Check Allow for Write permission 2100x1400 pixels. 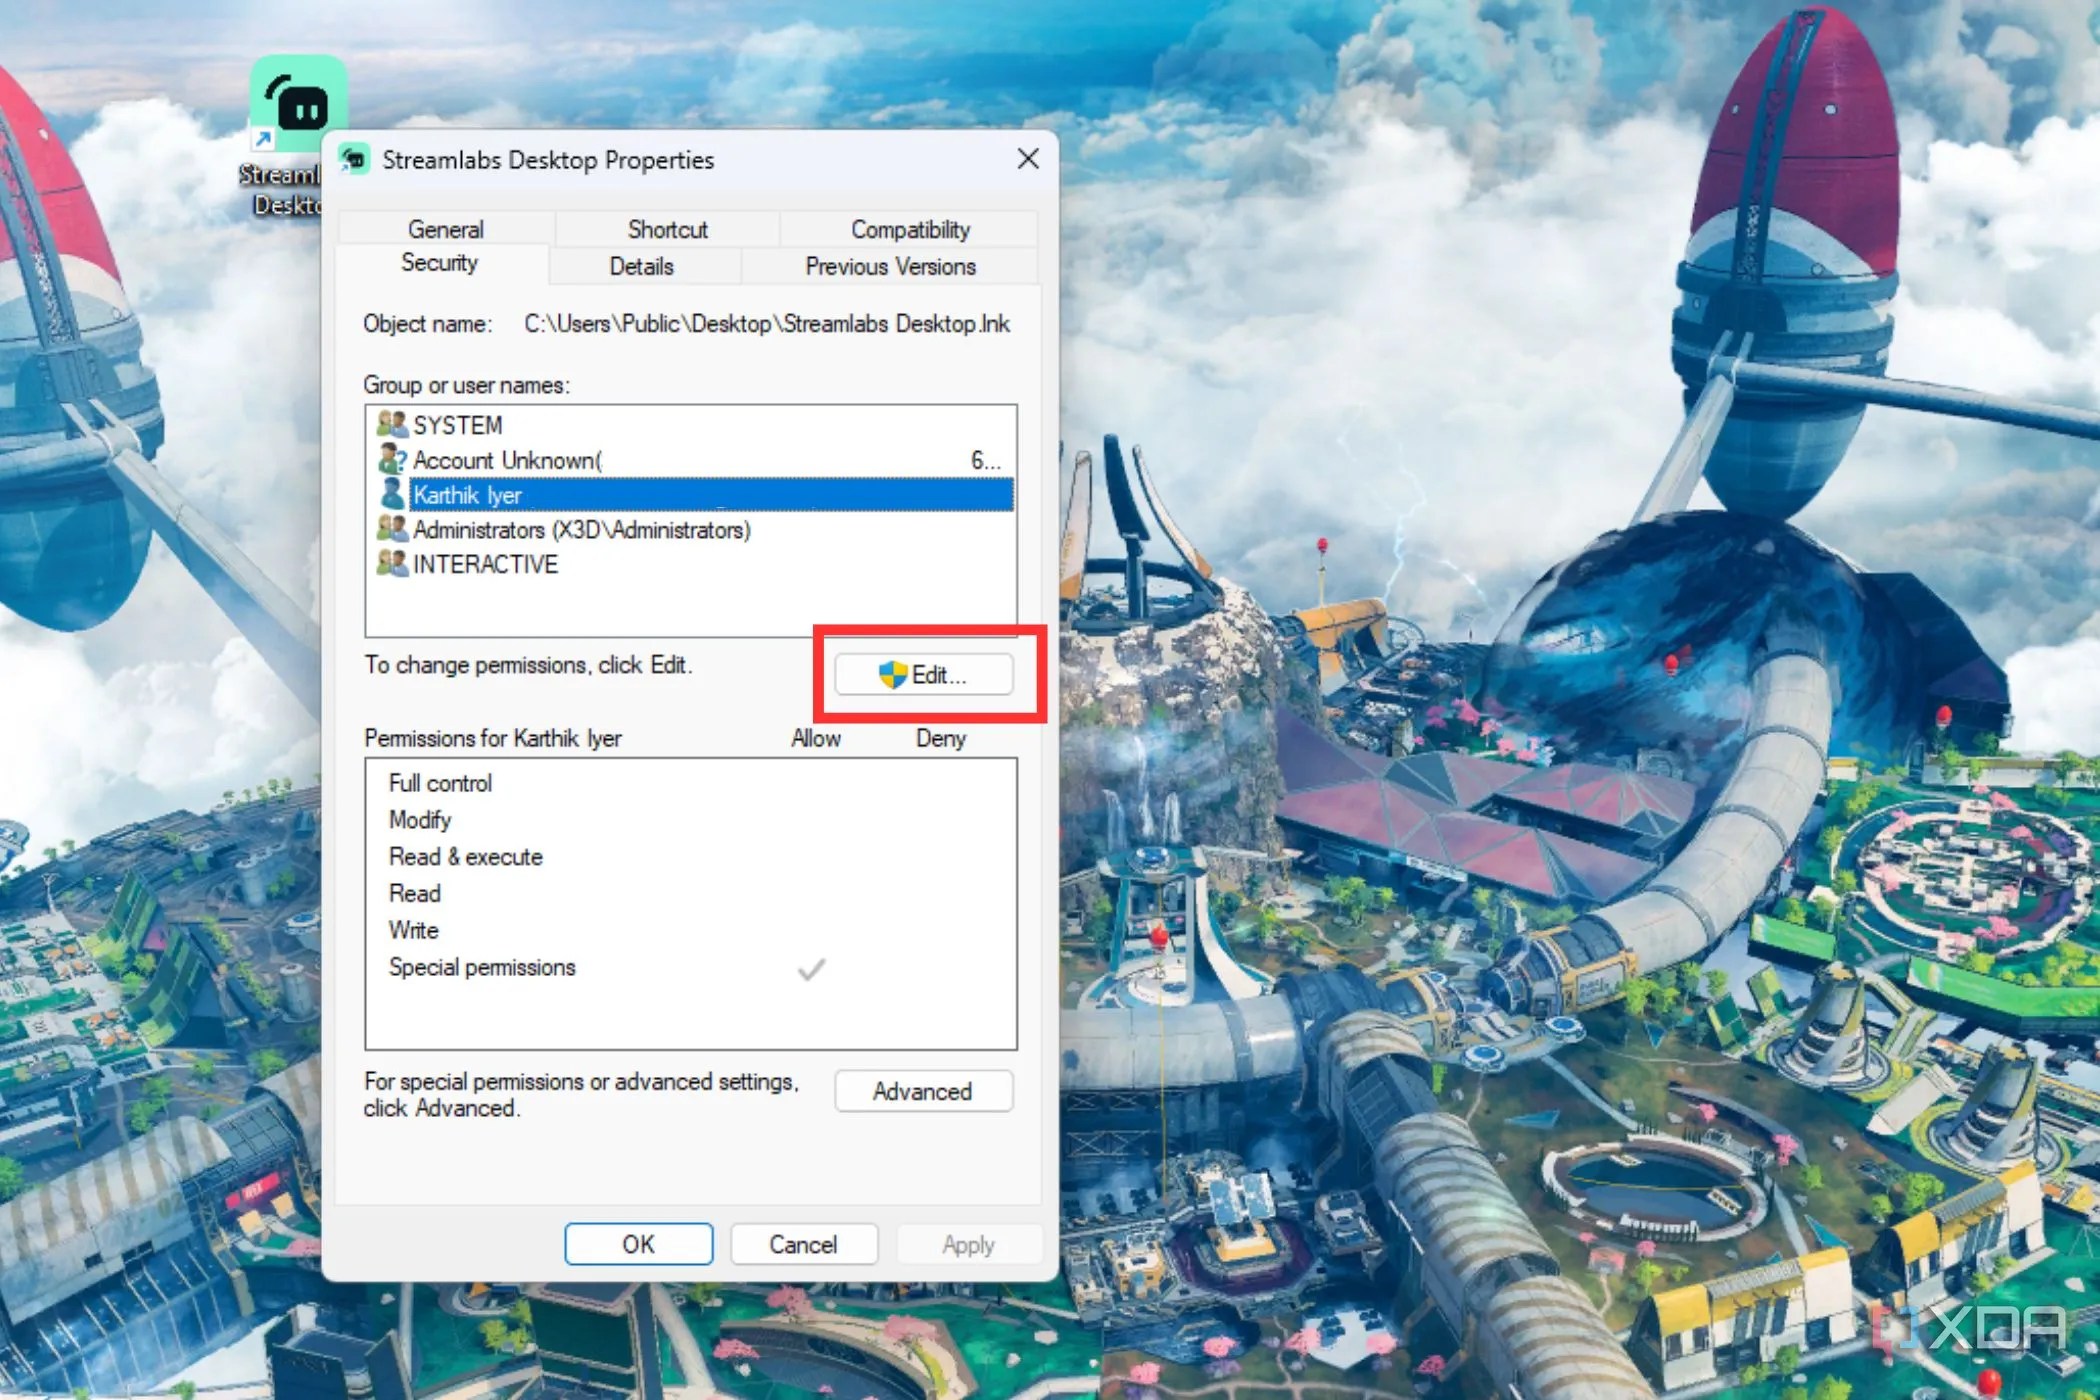click(815, 930)
